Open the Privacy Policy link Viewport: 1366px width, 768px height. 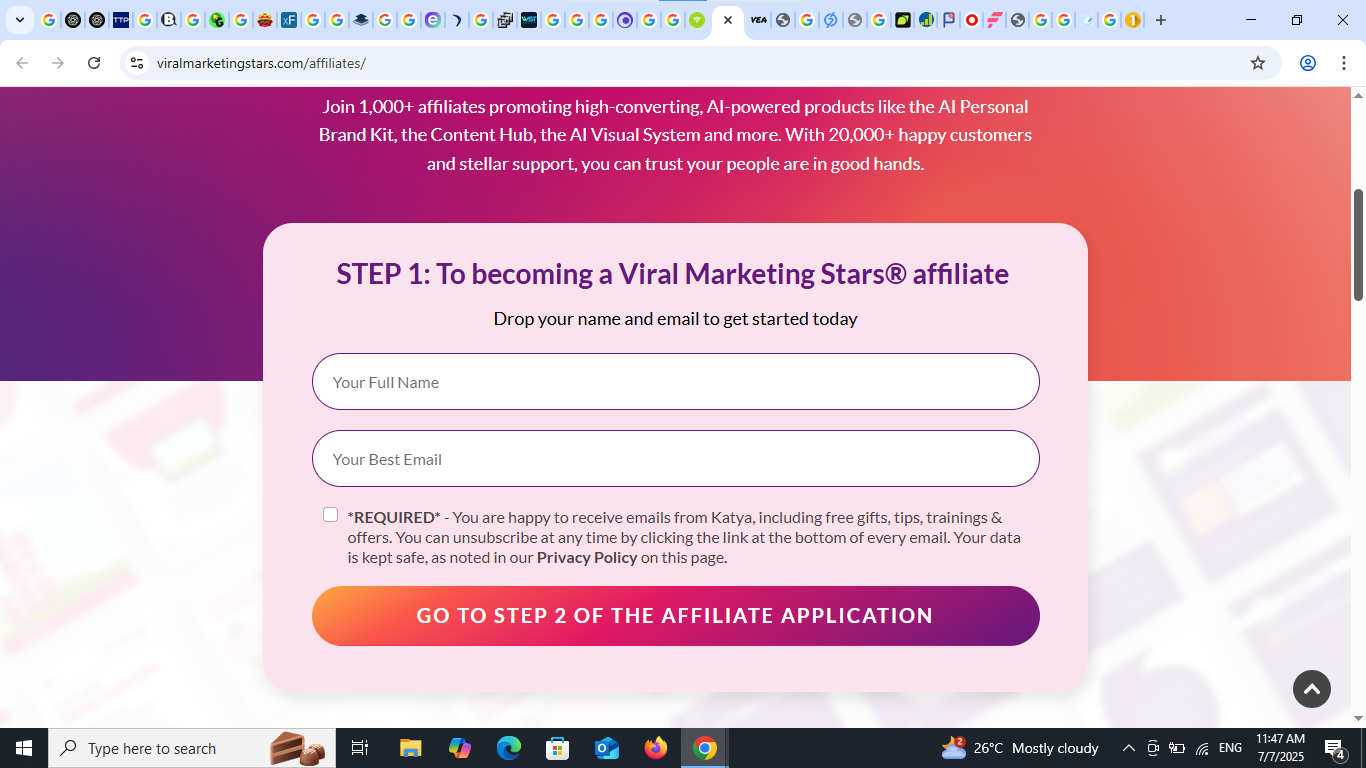coord(587,557)
